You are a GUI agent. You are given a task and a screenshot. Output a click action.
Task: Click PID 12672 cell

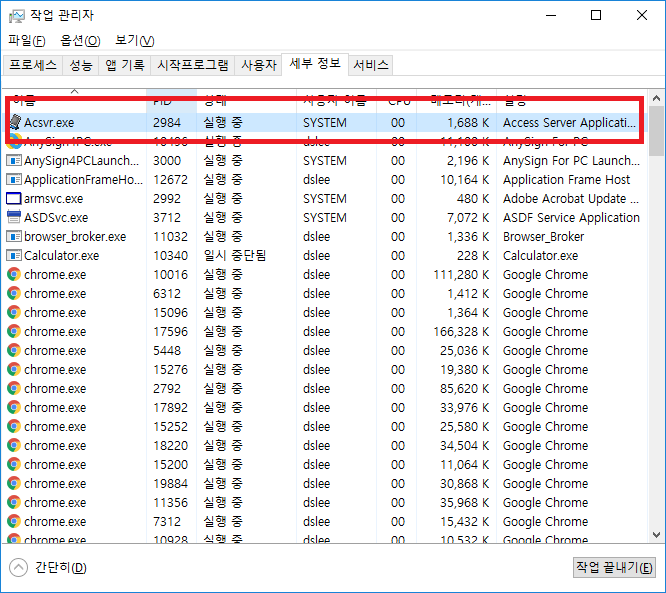pos(170,180)
